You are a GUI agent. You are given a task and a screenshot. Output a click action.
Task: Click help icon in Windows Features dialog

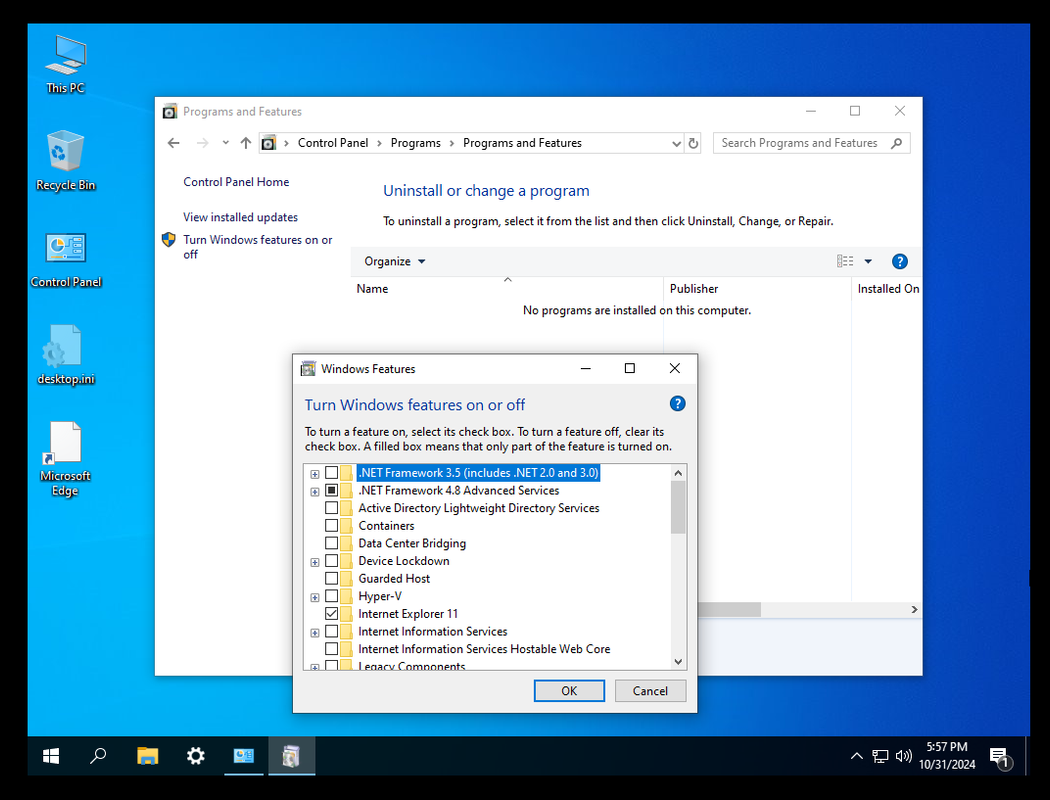[677, 404]
